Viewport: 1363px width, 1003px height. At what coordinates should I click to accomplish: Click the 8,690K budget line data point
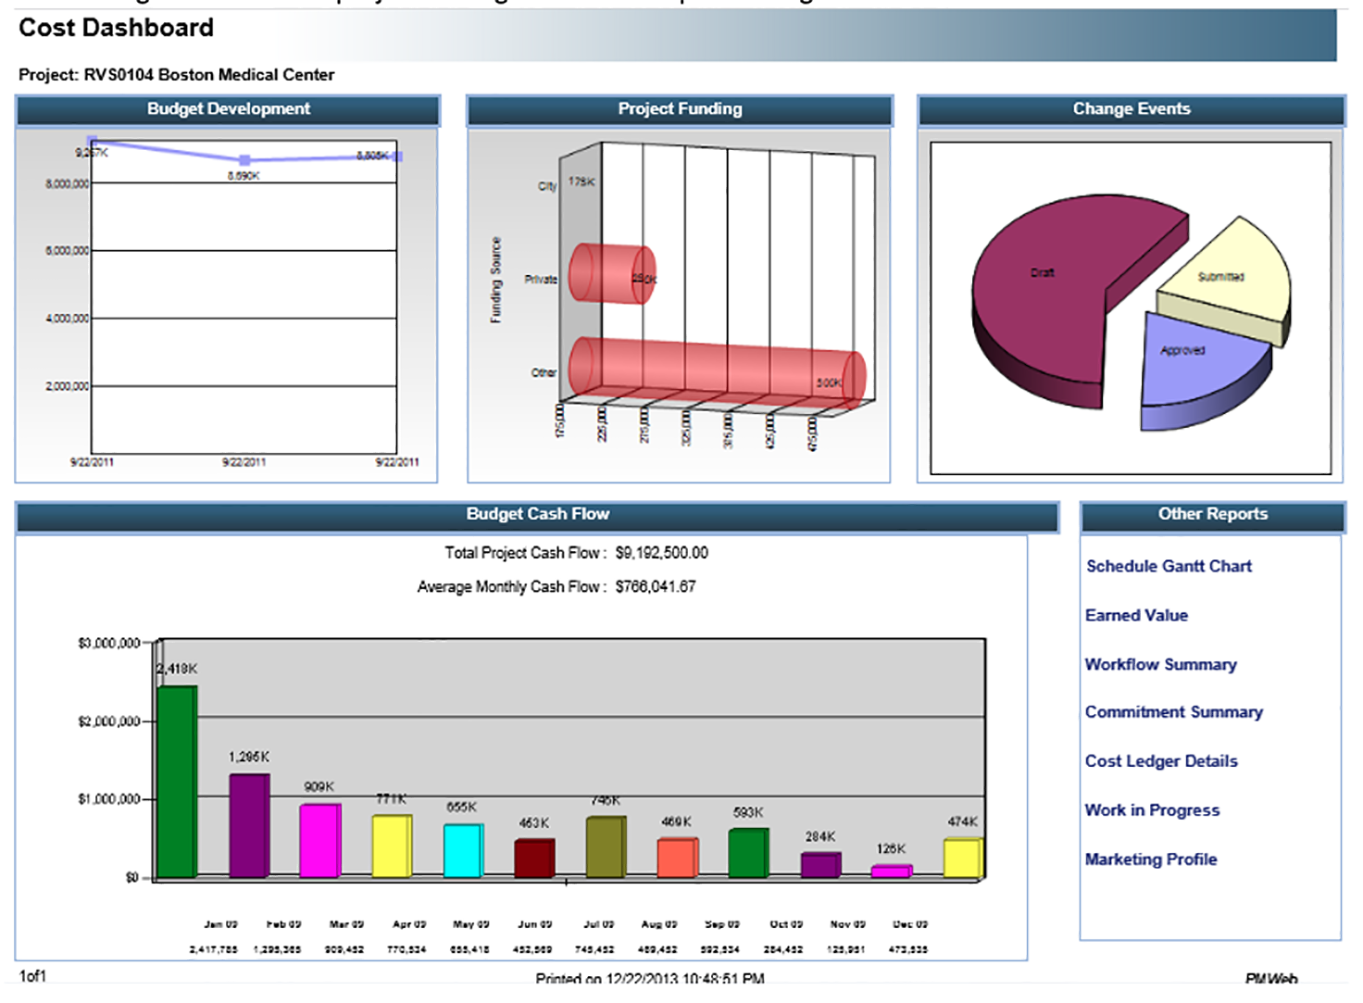[x=245, y=160]
